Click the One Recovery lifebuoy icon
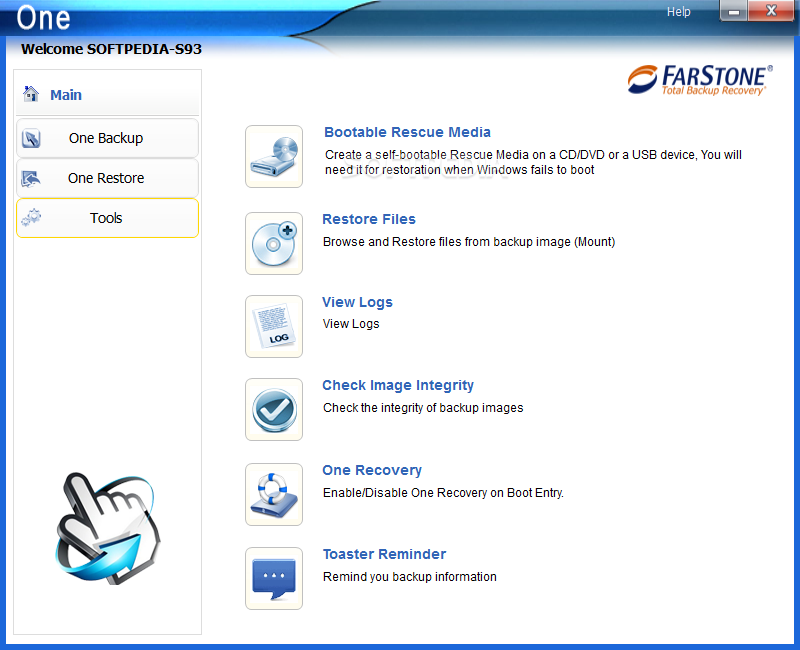Image resolution: width=800 pixels, height=650 pixels. [274, 494]
